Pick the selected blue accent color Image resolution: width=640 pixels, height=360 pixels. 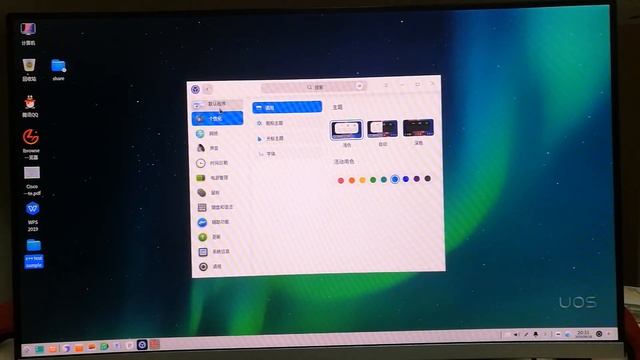[x=395, y=179]
